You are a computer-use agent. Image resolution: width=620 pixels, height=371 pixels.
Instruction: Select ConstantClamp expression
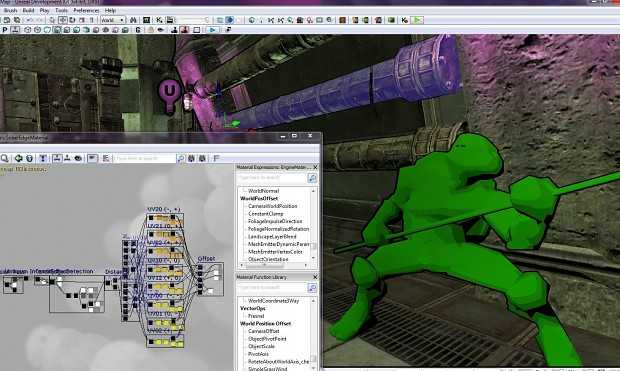[265, 214]
